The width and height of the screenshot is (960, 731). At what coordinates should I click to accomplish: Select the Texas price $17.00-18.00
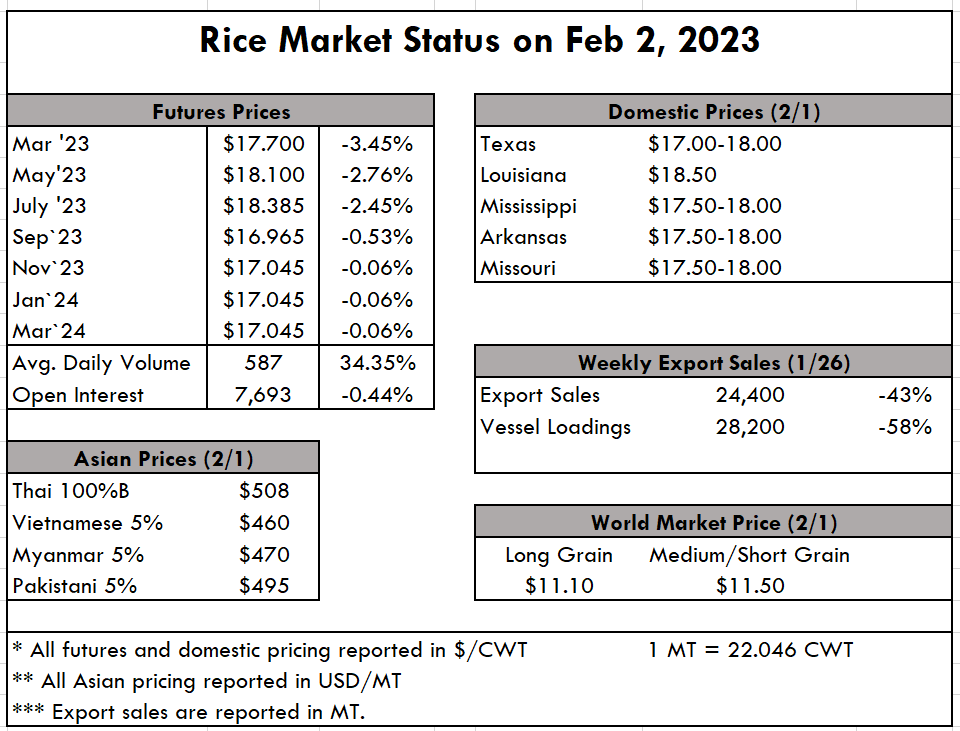point(714,144)
